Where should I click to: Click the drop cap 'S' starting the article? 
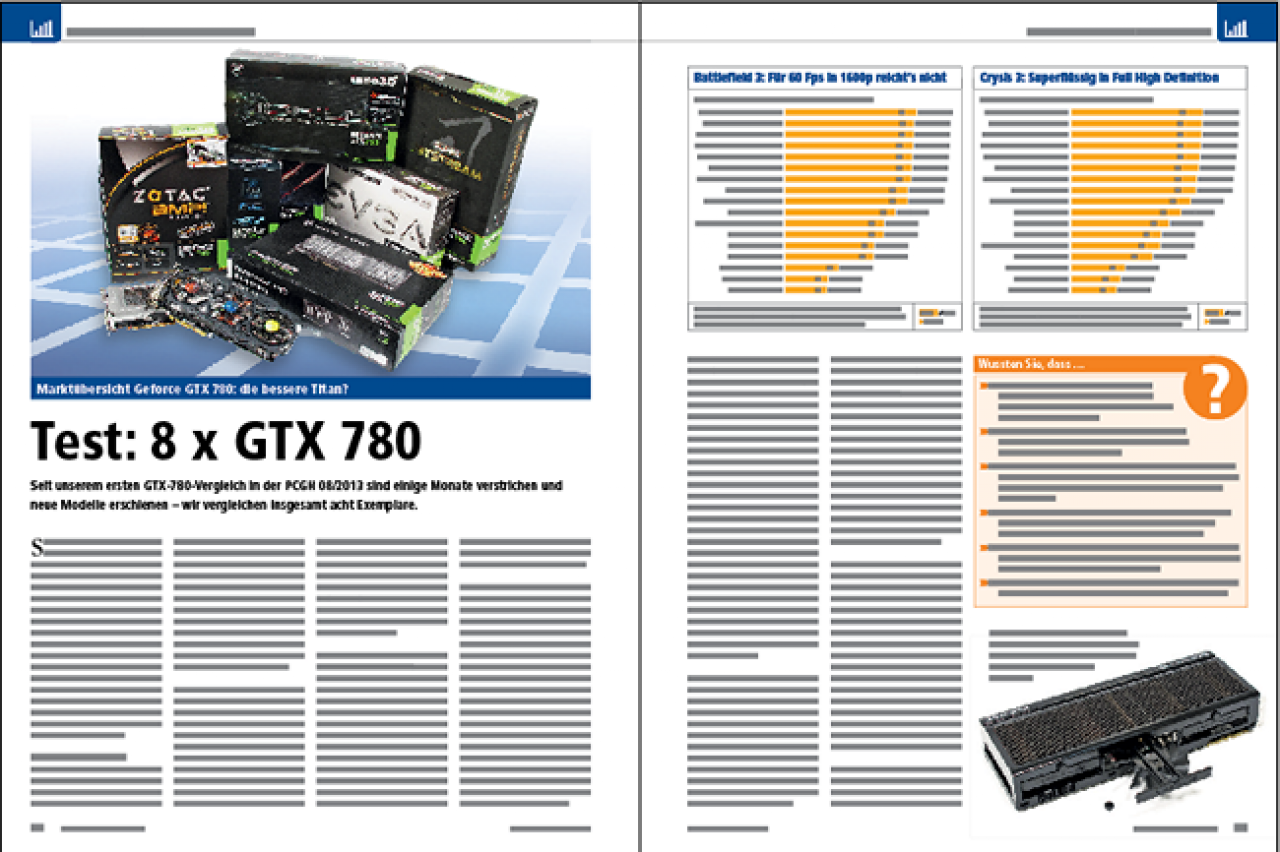click(x=39, y=547)
